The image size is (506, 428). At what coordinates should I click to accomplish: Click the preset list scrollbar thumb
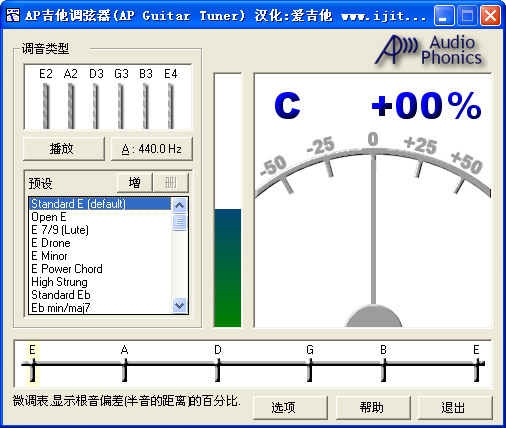(180, 222)
